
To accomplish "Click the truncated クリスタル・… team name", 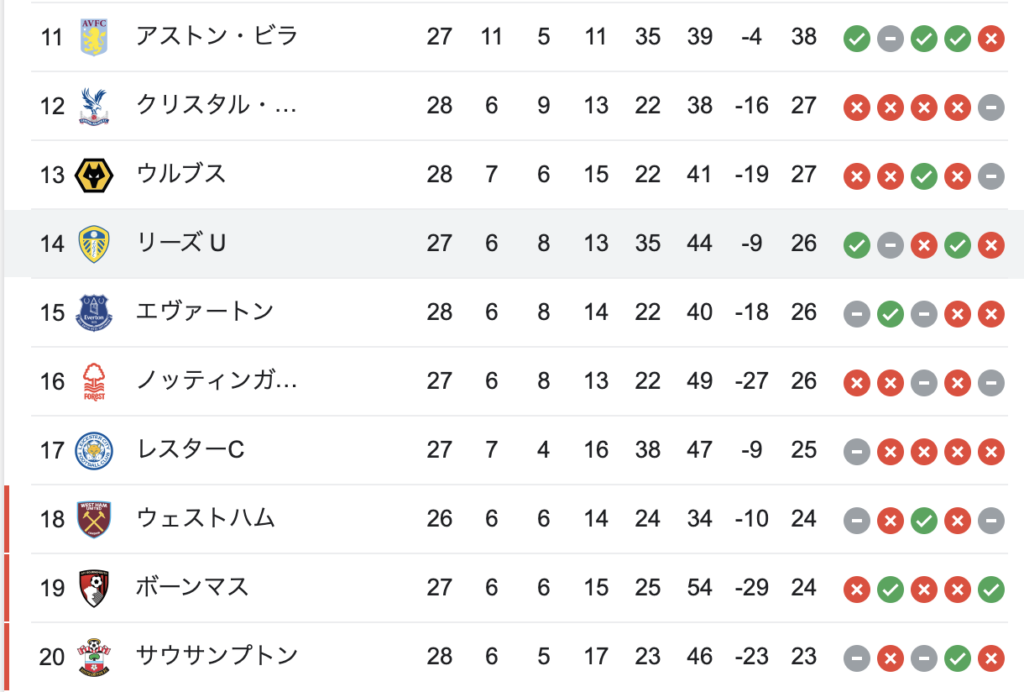I will coord(217,105).
